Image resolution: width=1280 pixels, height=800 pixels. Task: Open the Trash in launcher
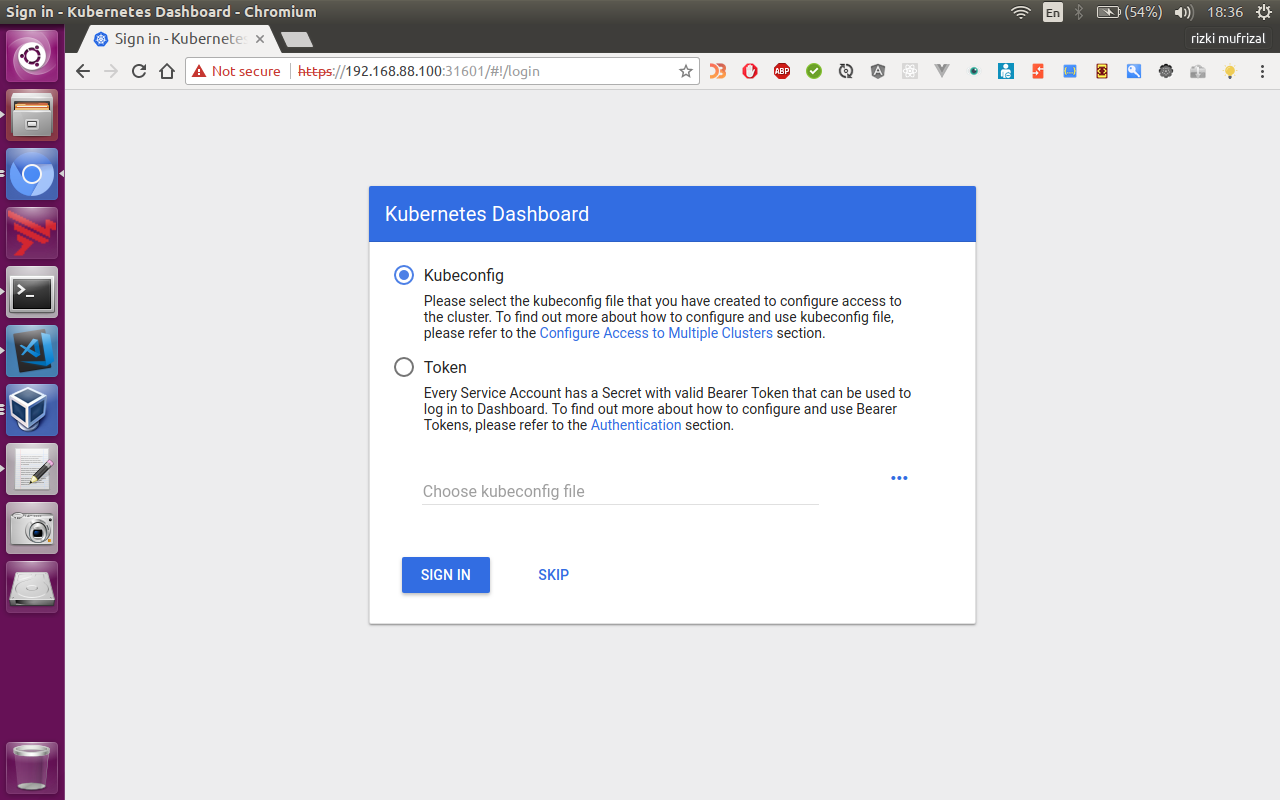coord(32,767)
